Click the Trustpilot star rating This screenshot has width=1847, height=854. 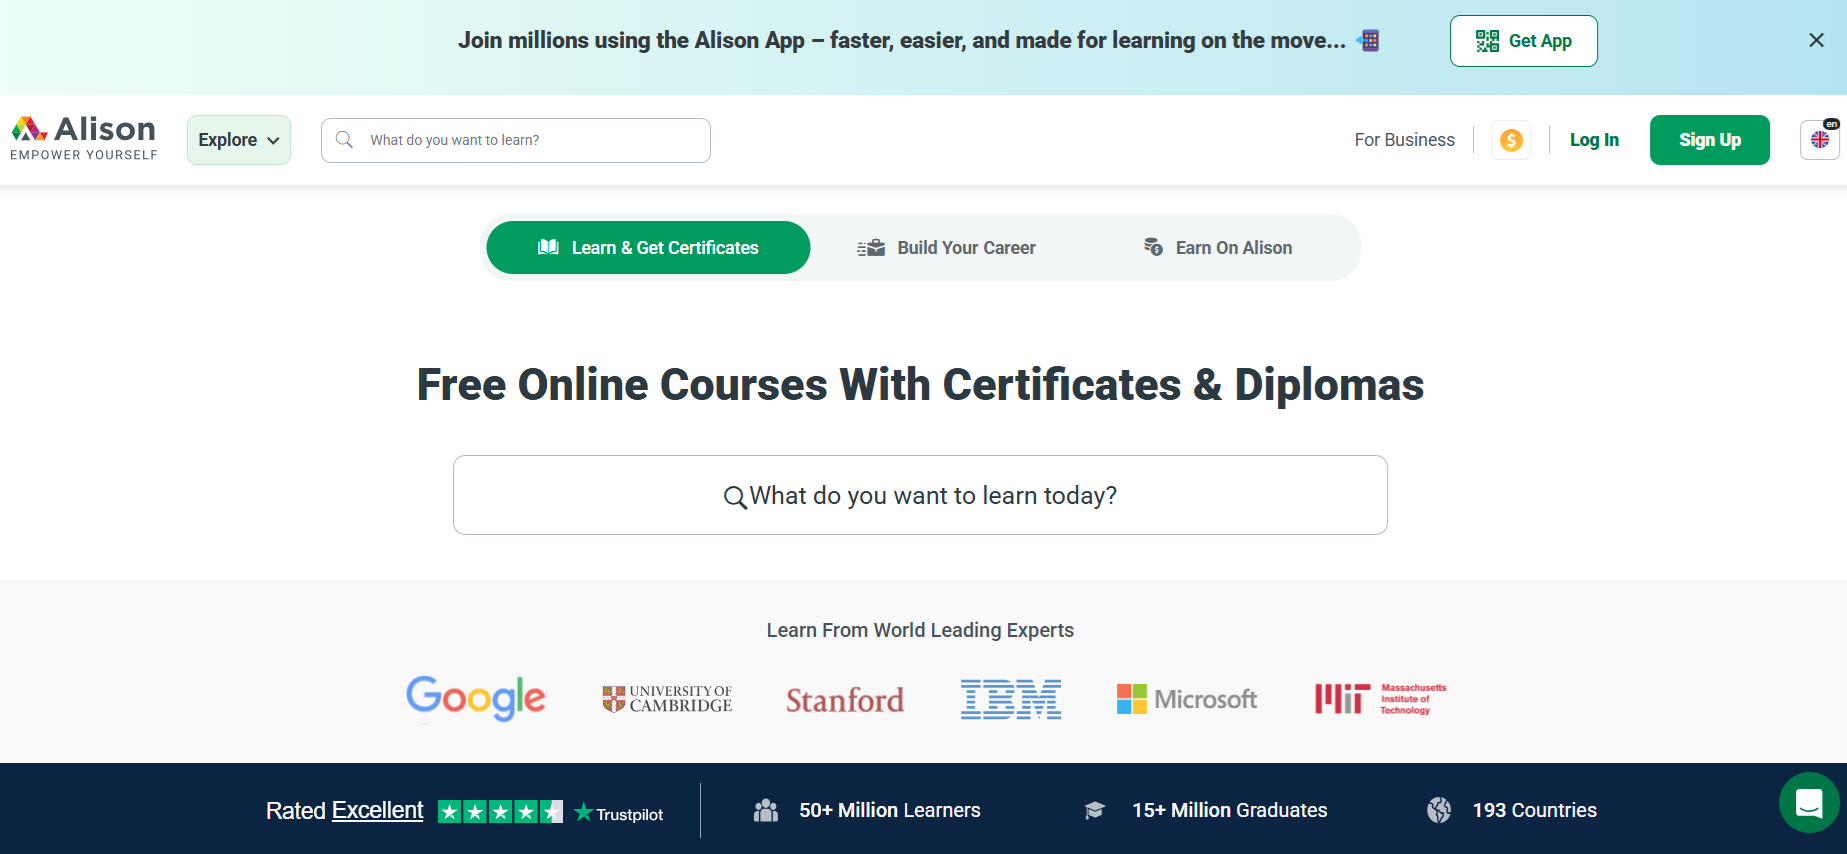pyautogui.click(x=500, y=812)
